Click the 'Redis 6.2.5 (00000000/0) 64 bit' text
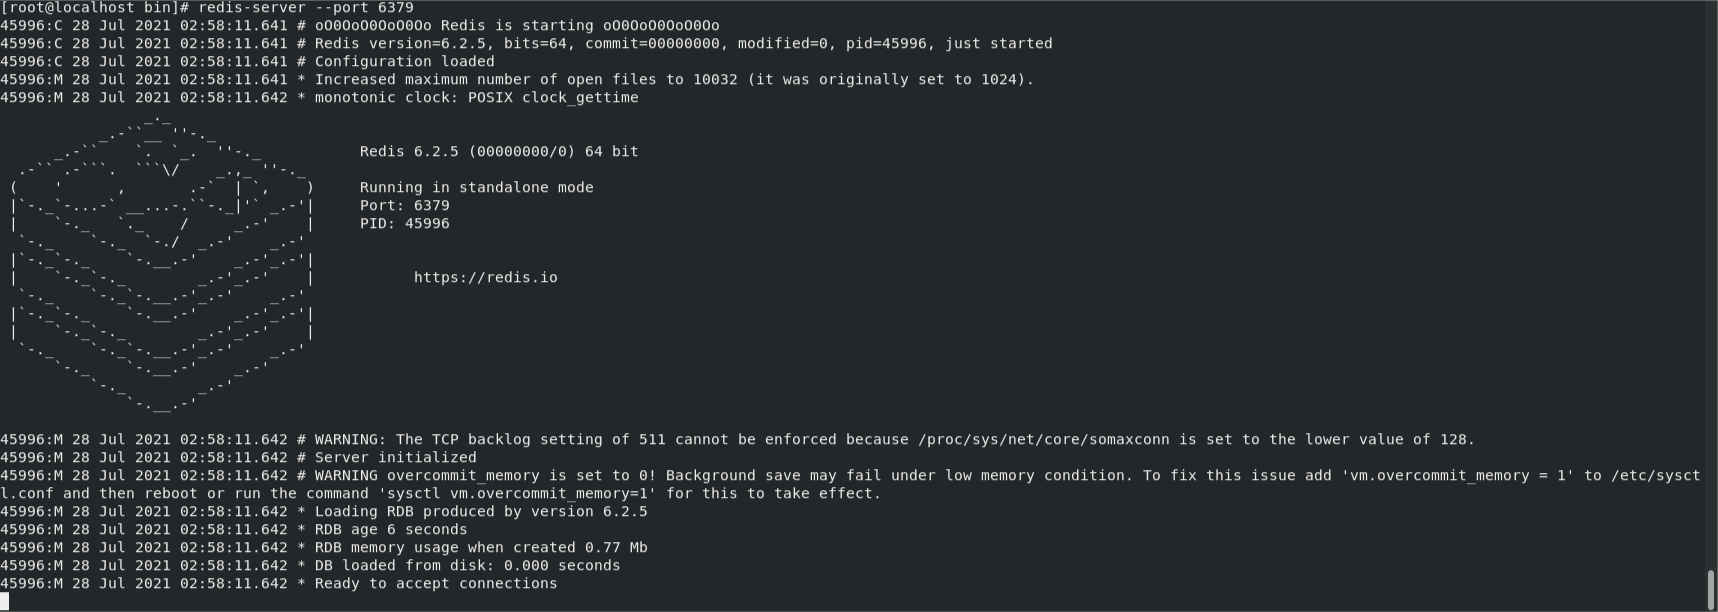 (x=499, y=151)
